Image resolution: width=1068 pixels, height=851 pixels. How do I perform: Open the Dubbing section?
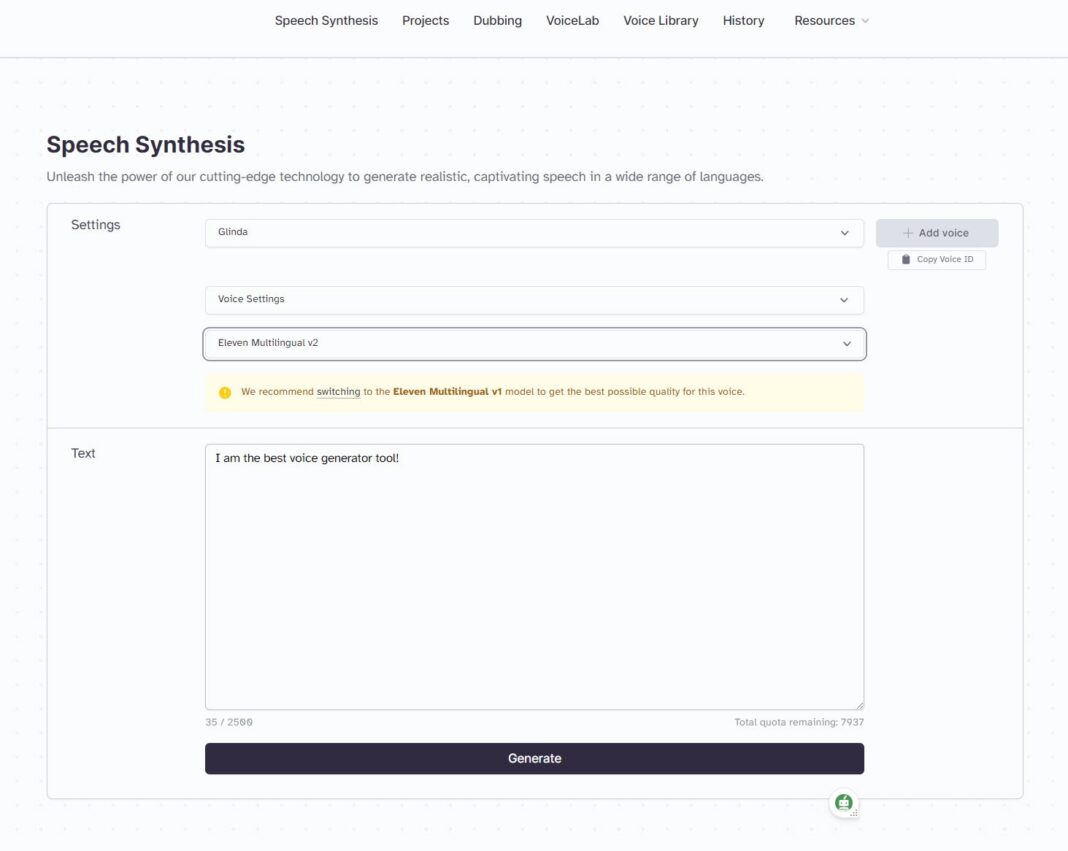(497, 20)
